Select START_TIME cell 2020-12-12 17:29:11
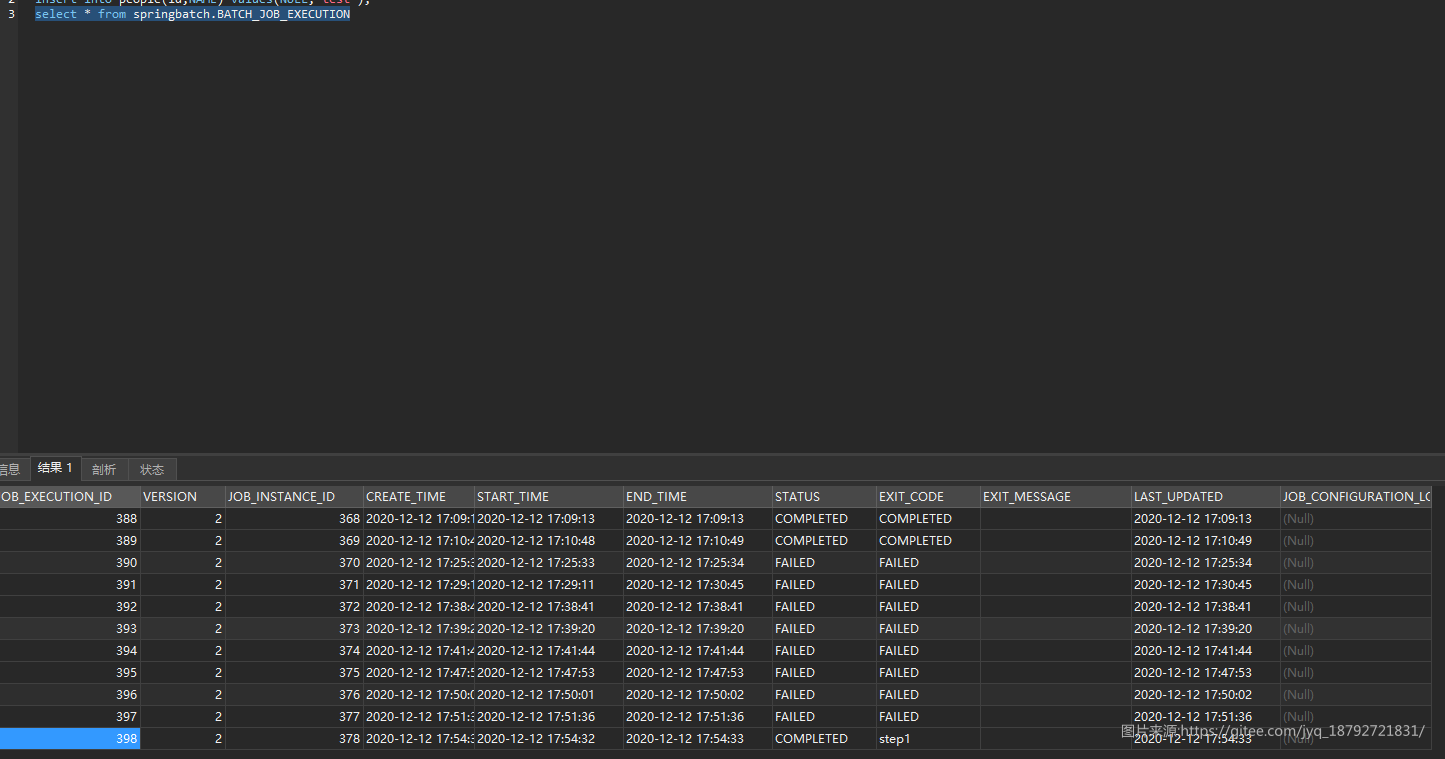1445x759 pixels. click(549, 585)
